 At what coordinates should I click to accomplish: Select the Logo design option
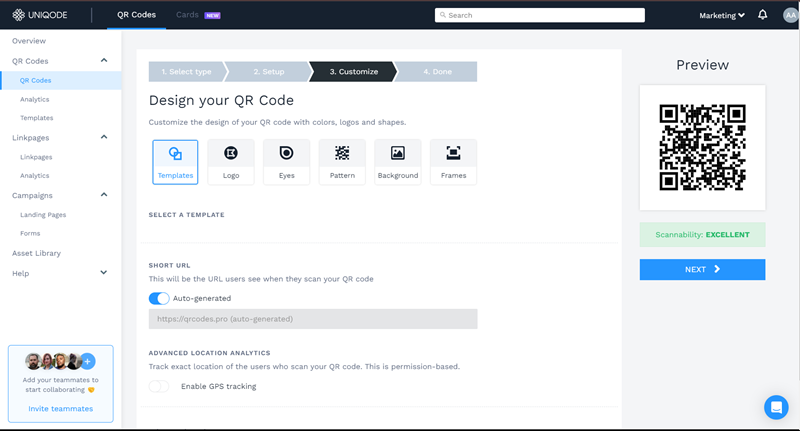231,162
